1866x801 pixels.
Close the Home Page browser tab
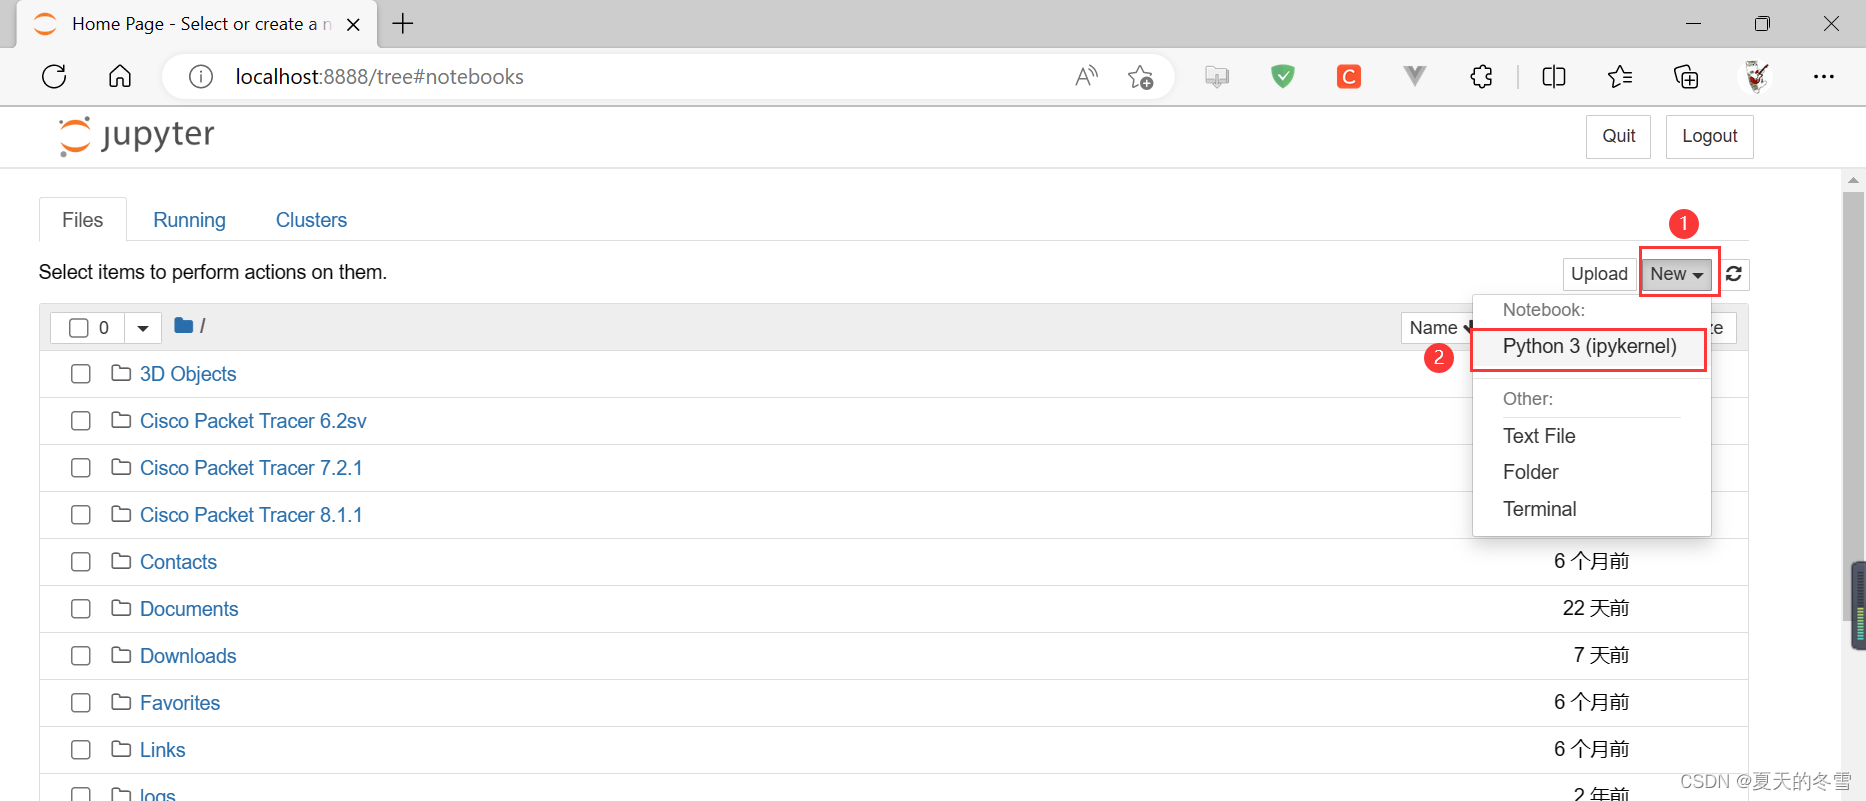click(353, 24)
